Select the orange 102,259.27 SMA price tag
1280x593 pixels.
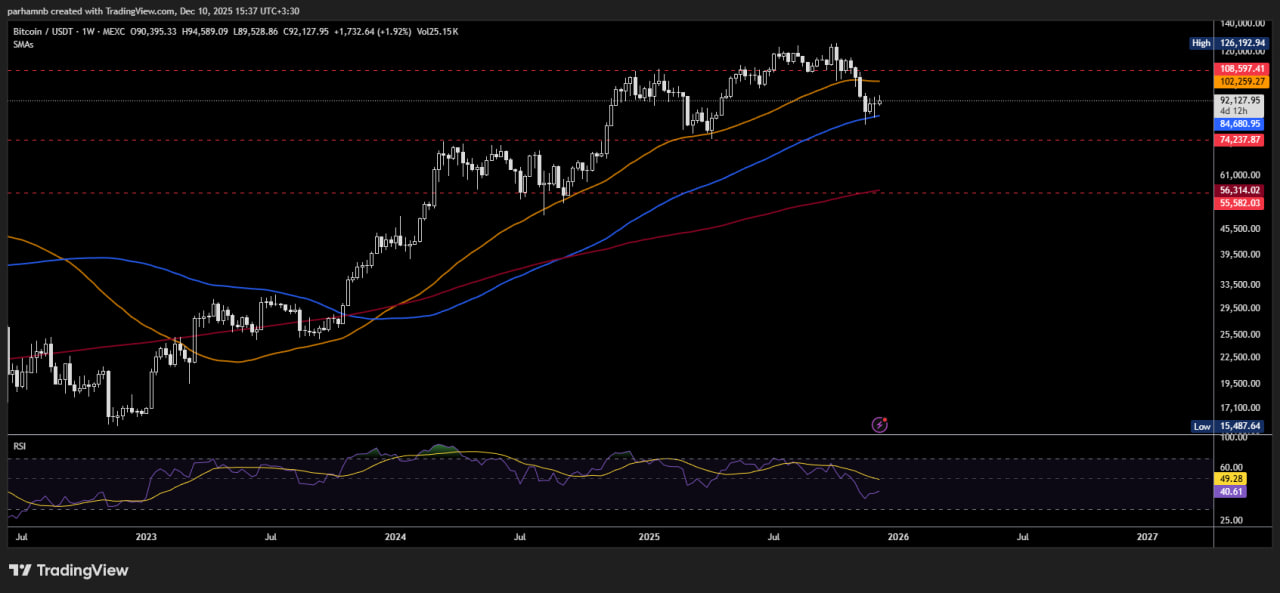pos(1241,81)
